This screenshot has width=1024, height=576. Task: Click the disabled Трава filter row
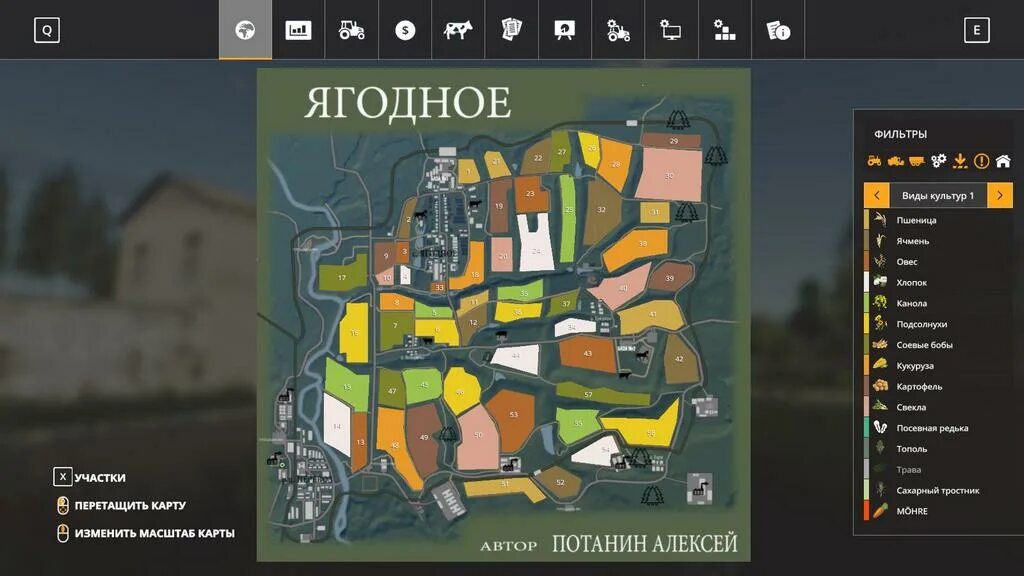938,470
